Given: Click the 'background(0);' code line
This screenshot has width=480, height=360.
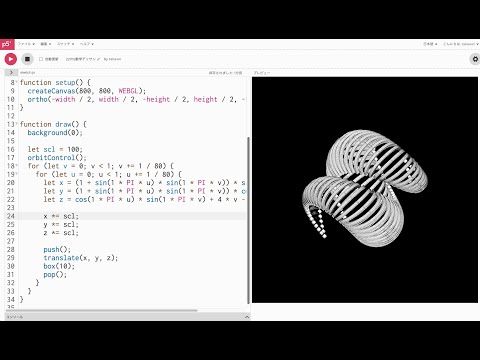Looking at the screenshot, I should tap(55, 132).
